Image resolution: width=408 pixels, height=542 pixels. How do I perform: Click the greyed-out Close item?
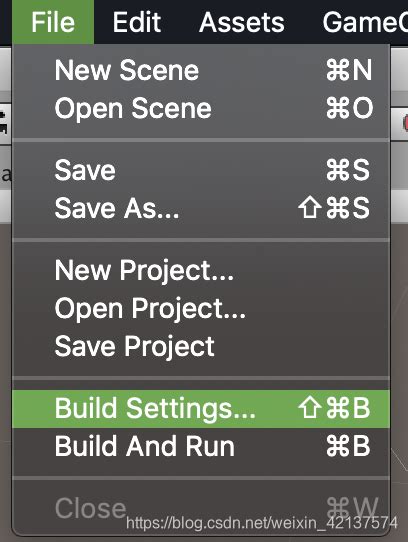point(201,508)
